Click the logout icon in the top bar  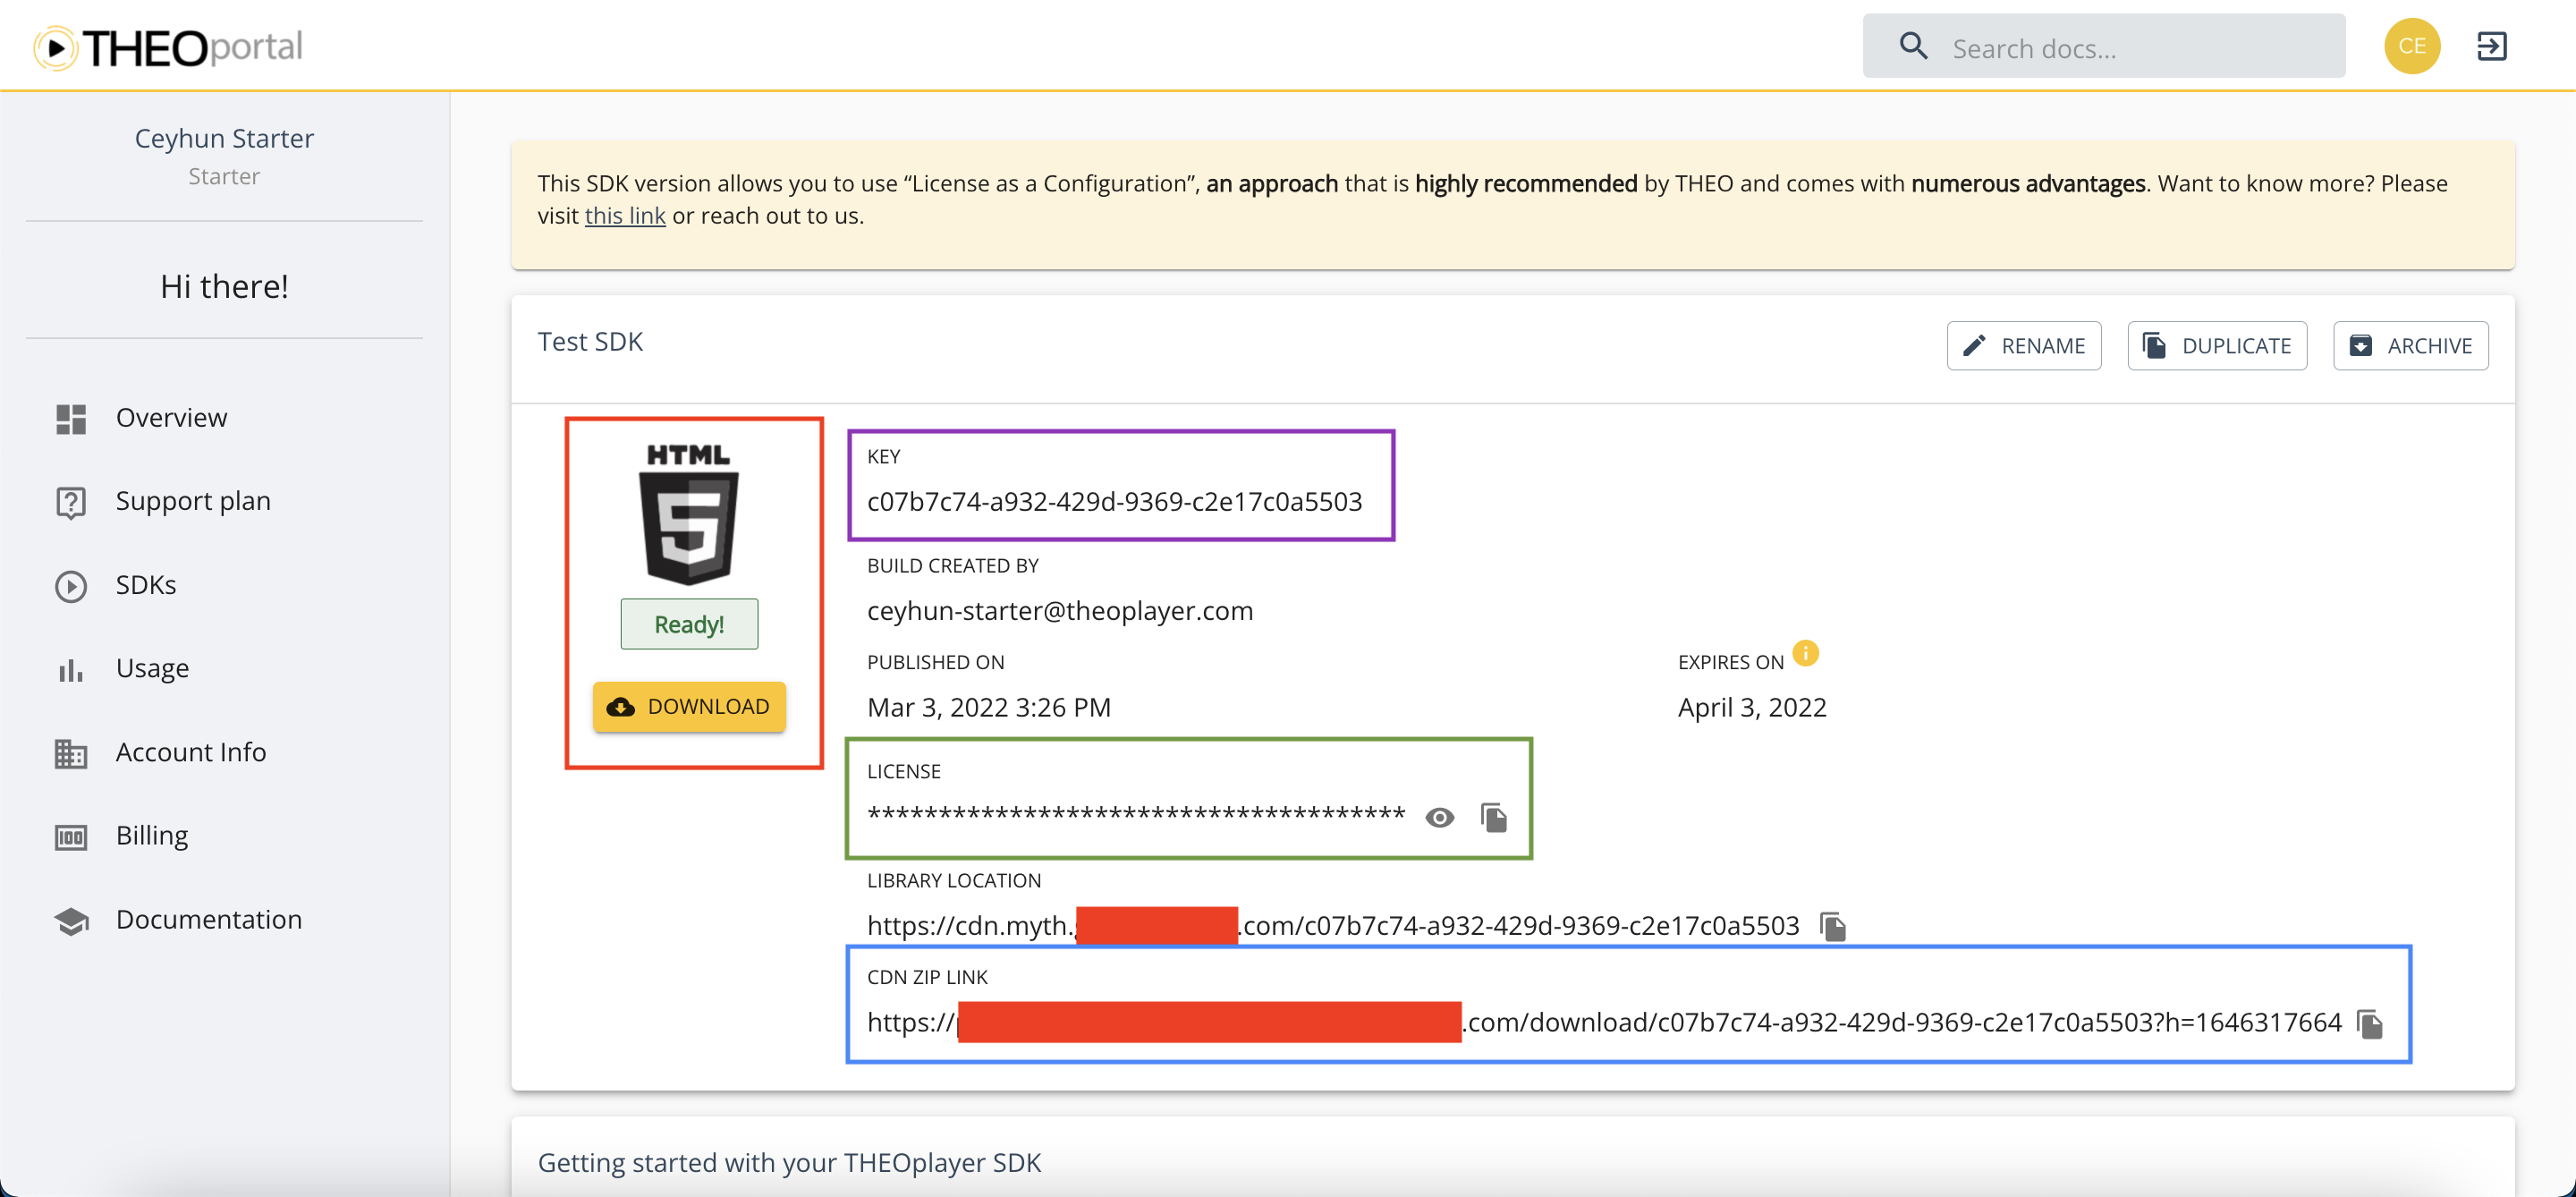click(2492, 45)
